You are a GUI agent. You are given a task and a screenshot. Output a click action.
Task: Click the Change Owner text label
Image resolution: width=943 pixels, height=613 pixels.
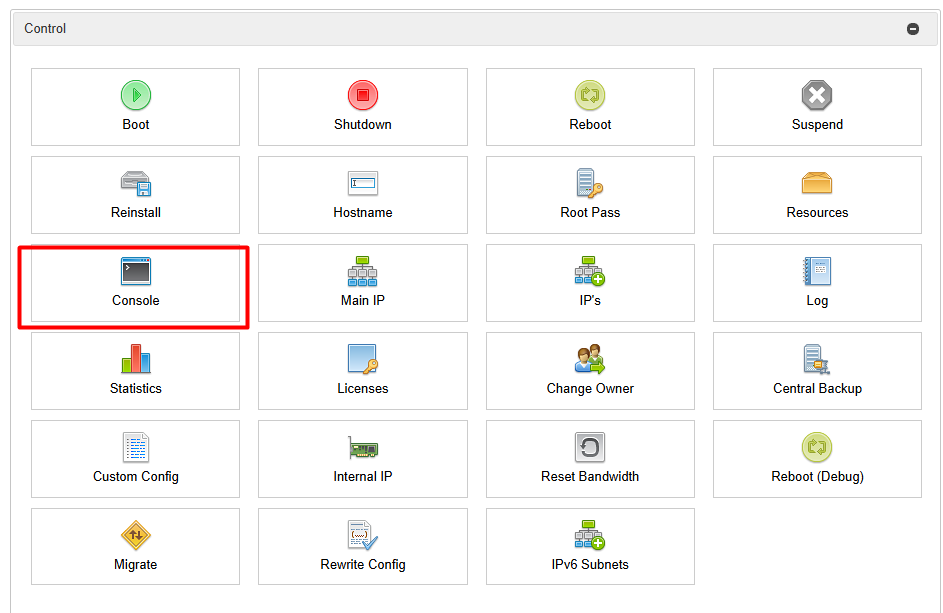[590, 389]
